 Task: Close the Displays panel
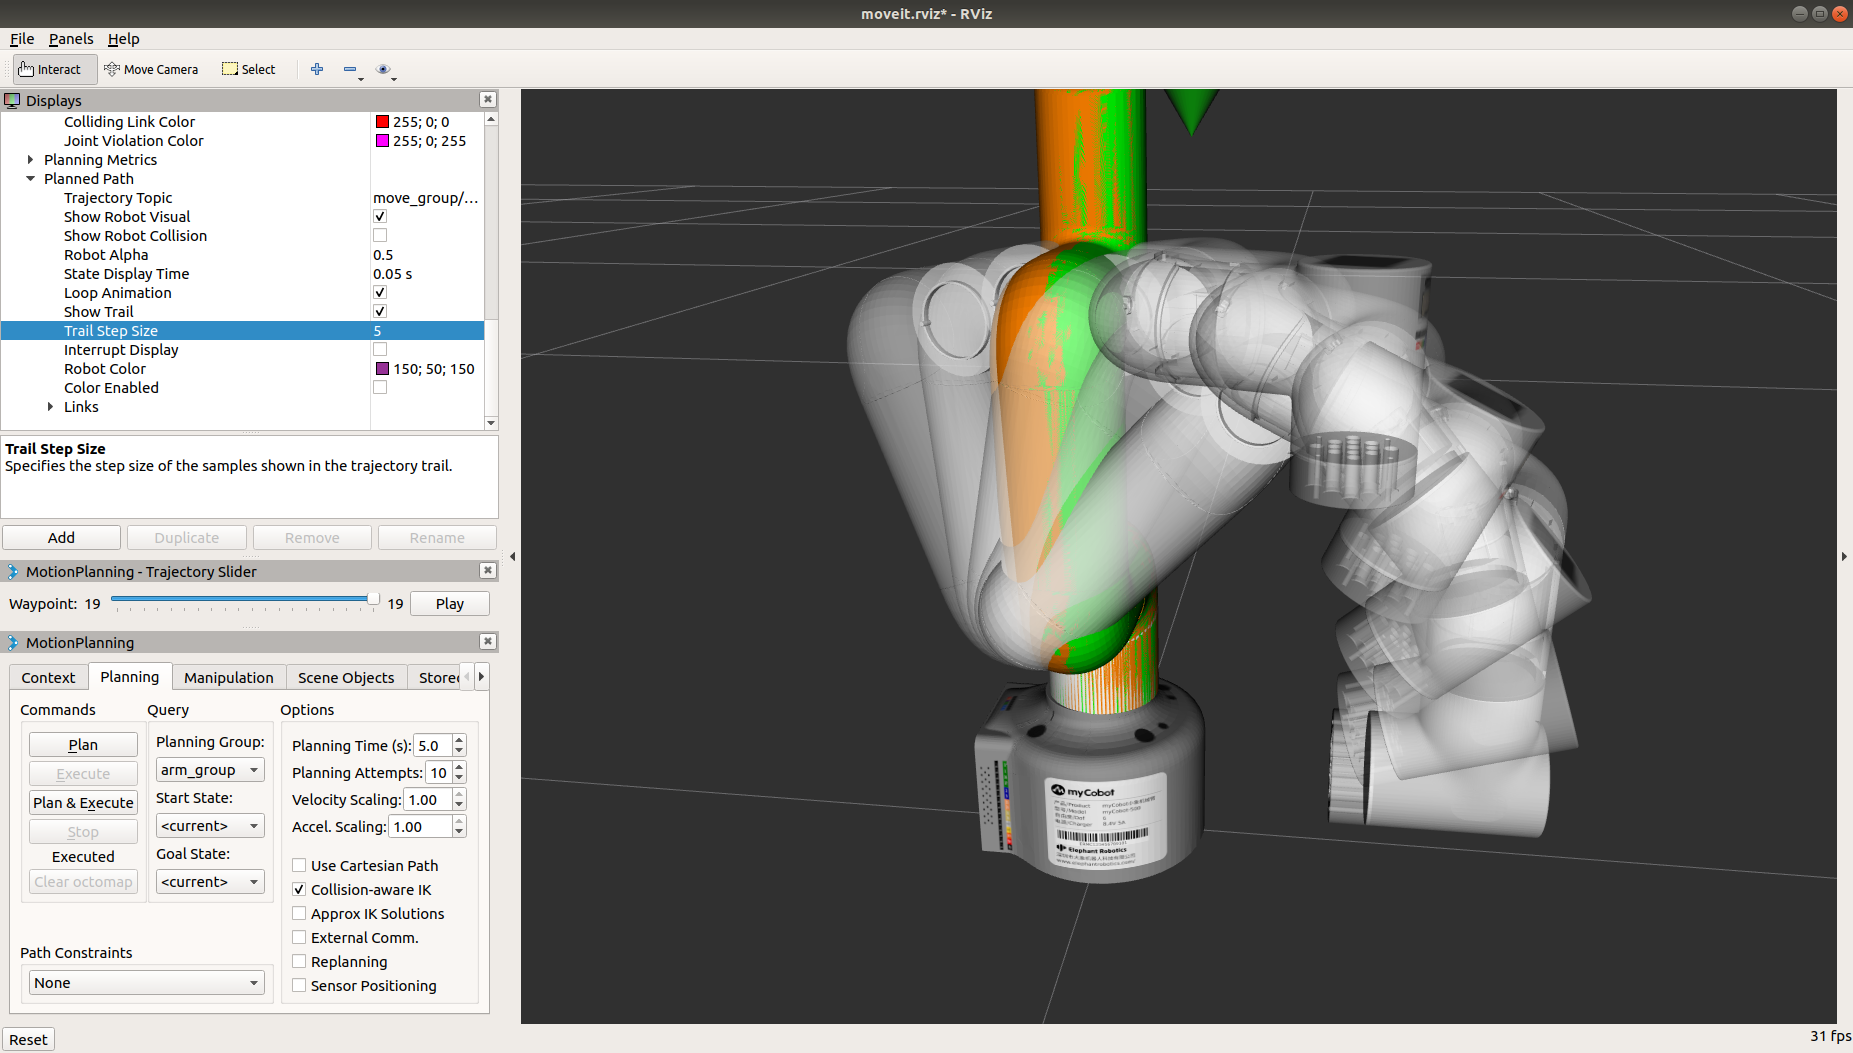point(487,99)
